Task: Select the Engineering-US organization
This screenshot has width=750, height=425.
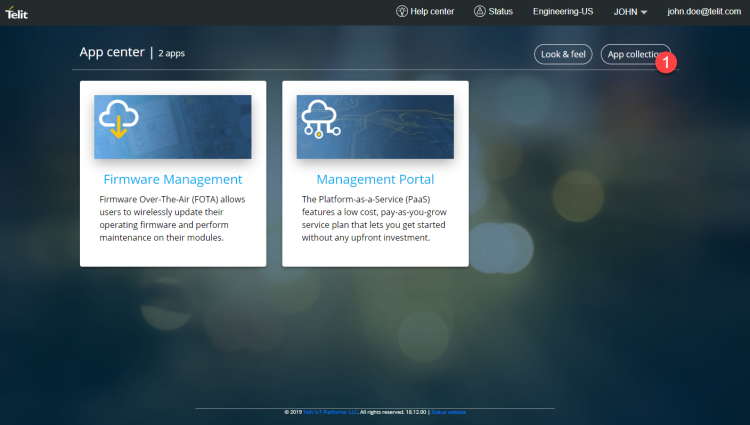Action: click(x=563, y=11)
